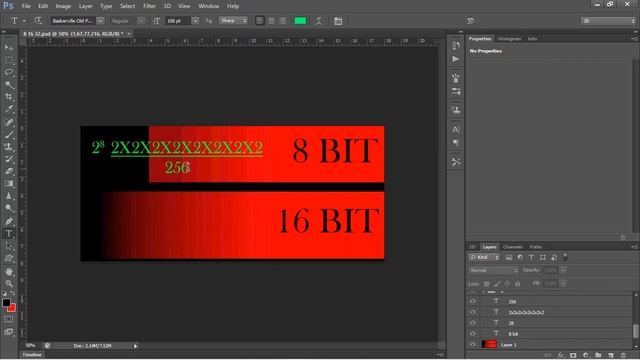640x360 pixels.
Task: Select the Hand tool
Action: coord(9,271)
